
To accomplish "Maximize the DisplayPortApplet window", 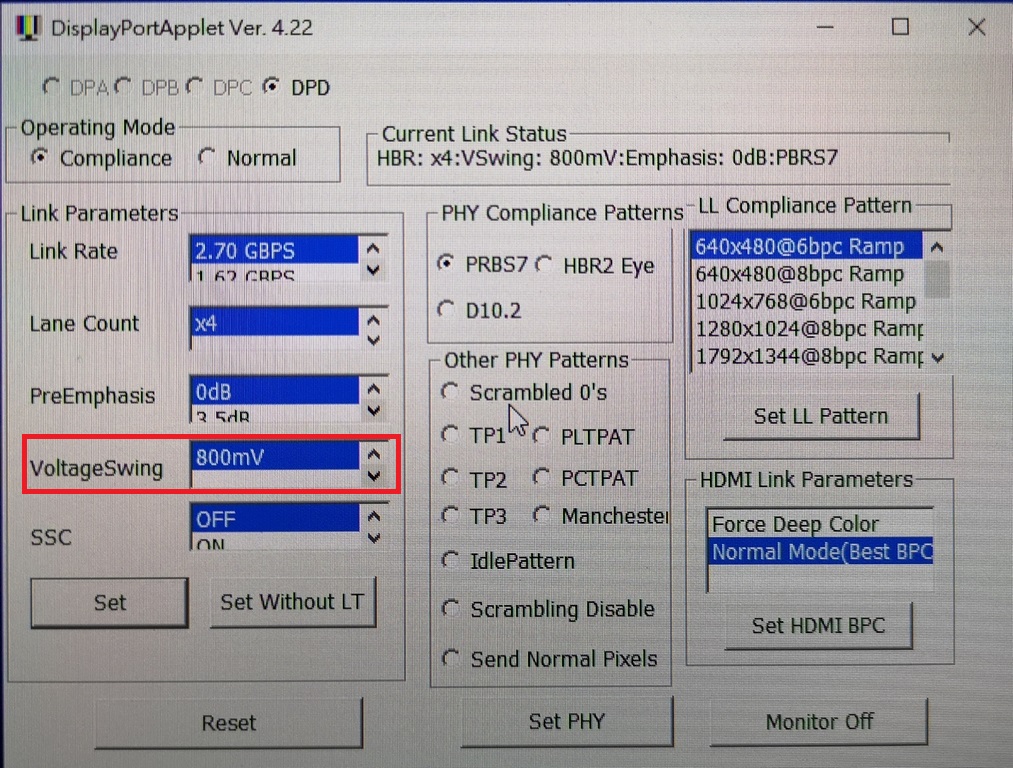I will point(900,27).
